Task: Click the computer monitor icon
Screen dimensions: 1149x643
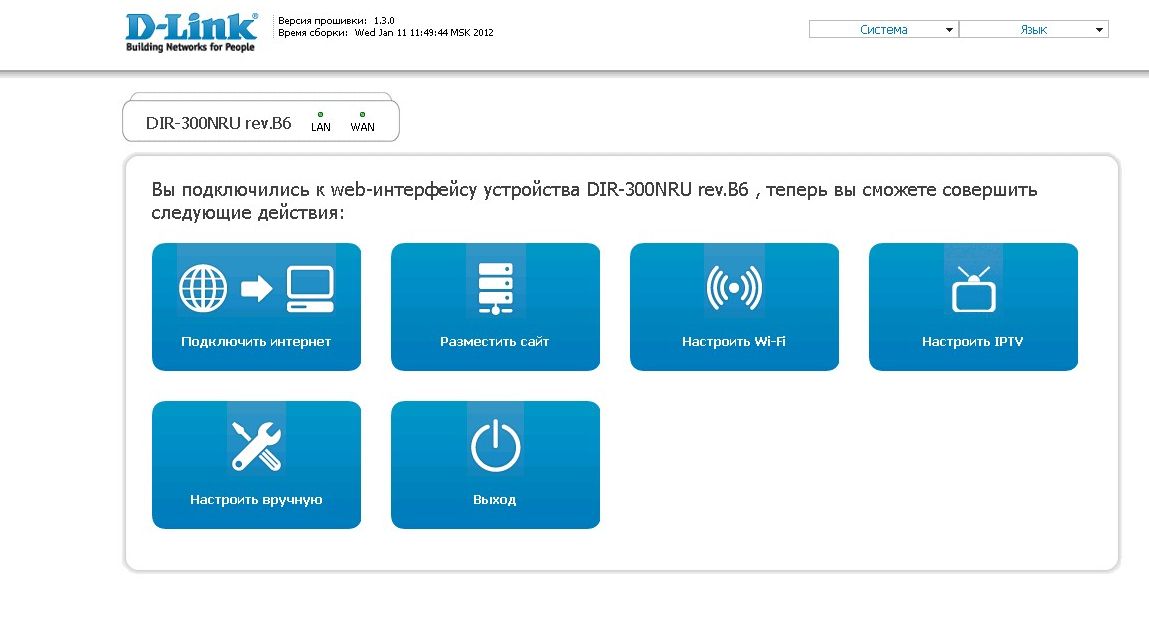Action: (x=310, y=288)
